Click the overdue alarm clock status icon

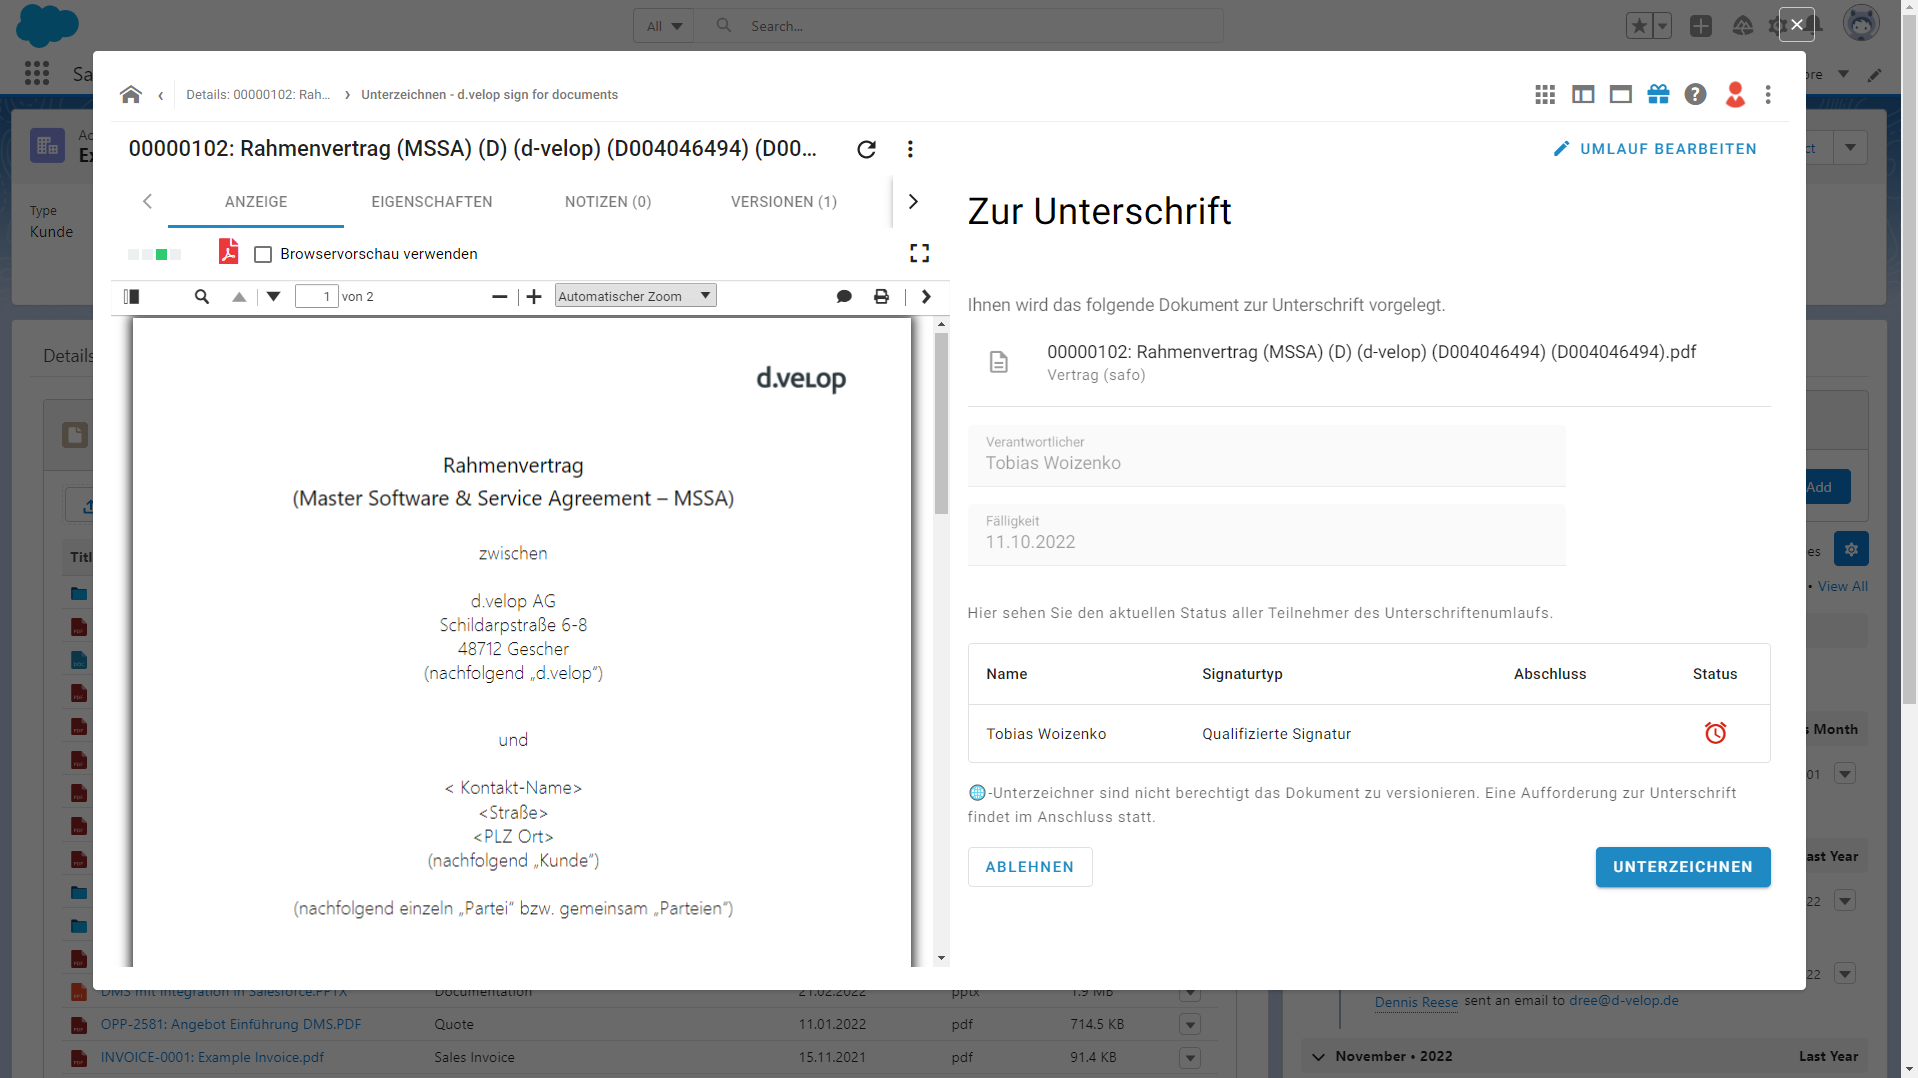point(1715,733)
